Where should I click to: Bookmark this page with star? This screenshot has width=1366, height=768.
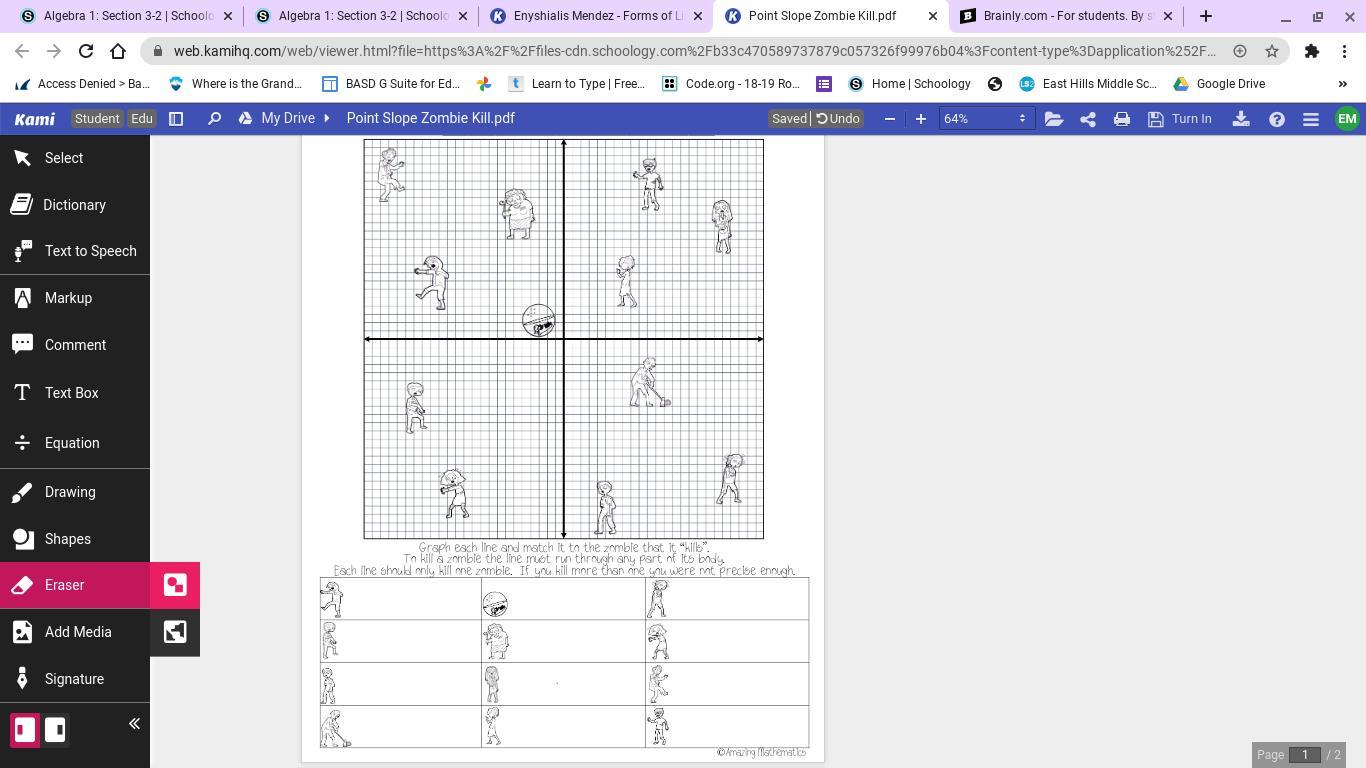(1272, 51)
